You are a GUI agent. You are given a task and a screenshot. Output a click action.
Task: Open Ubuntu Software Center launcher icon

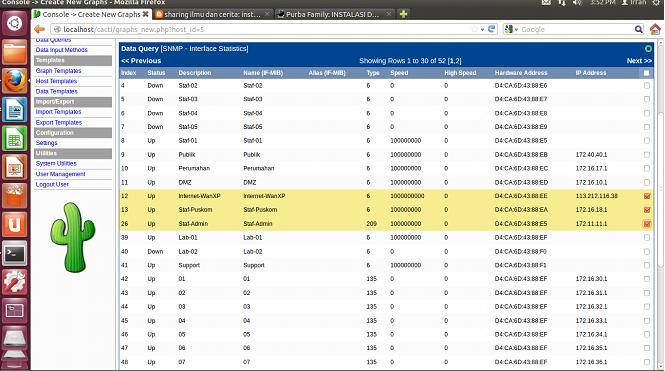[14, 196]
